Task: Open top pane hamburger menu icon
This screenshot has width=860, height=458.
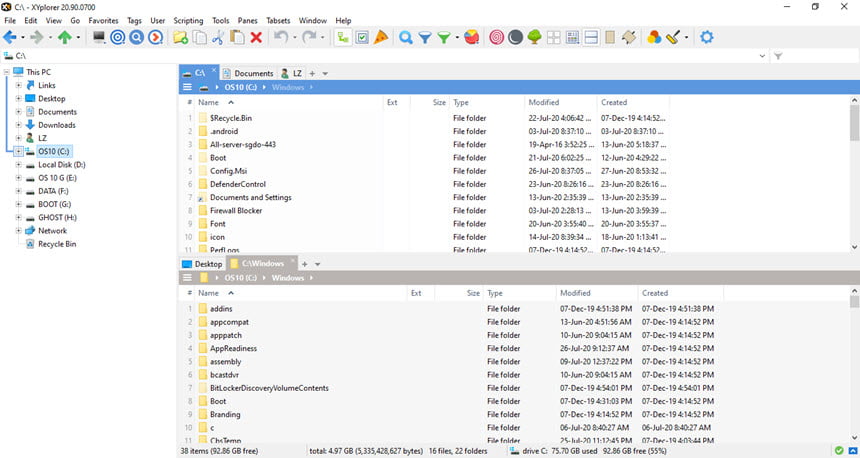Action: point(187,87)
